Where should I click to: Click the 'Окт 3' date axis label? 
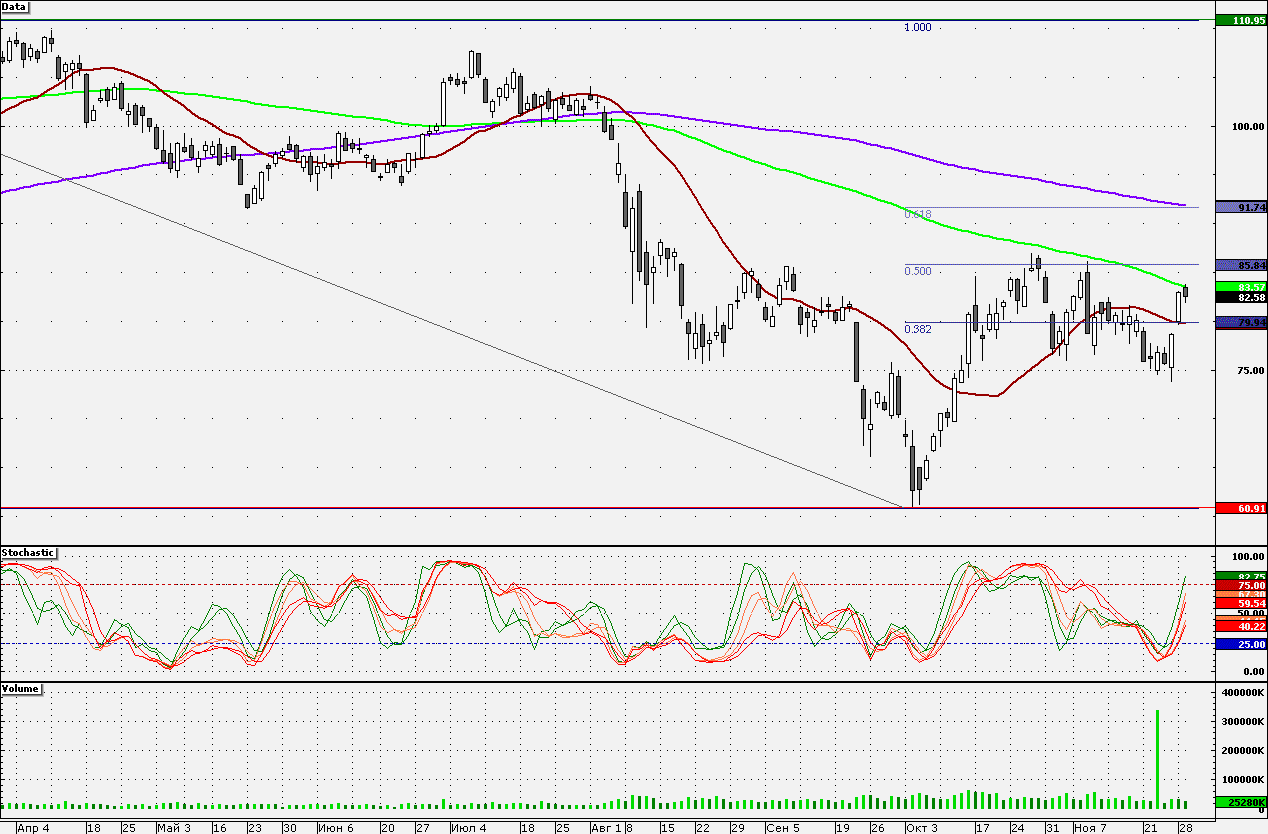click(921, 828)
